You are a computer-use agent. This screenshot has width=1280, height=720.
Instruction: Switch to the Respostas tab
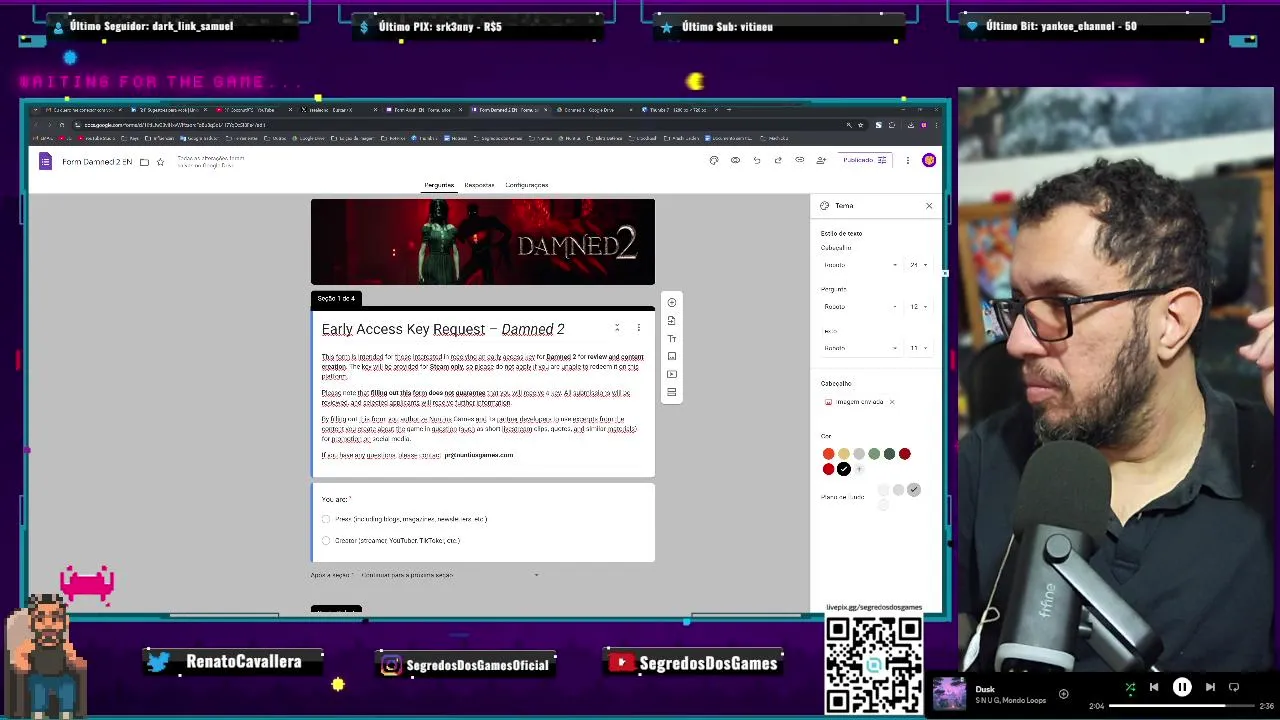(479, 185)
